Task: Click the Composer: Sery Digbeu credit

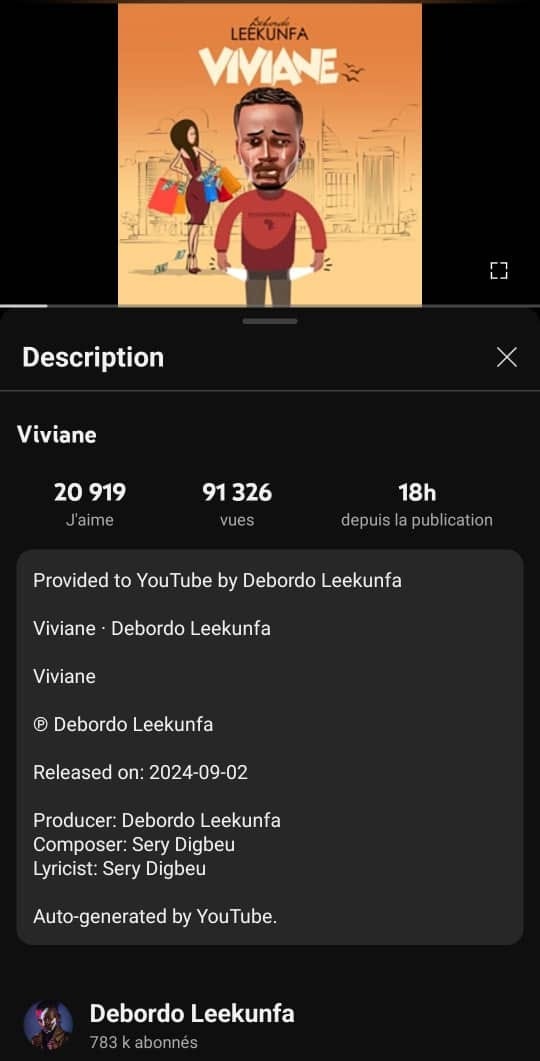Action: click(x=134, y=844)
